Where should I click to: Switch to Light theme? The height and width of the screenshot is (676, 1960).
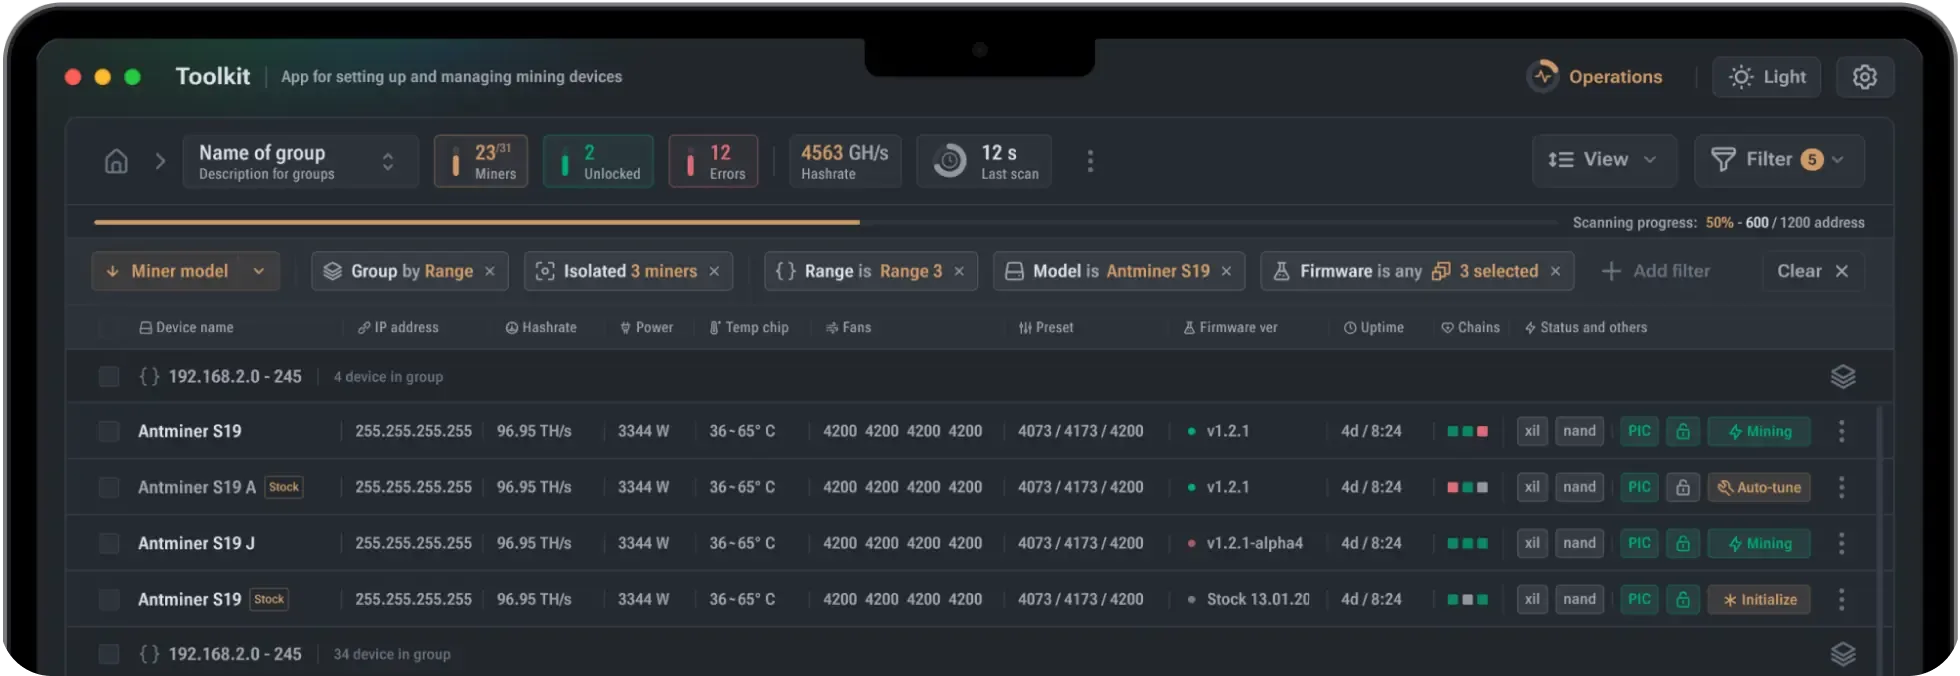[1767, 77]
